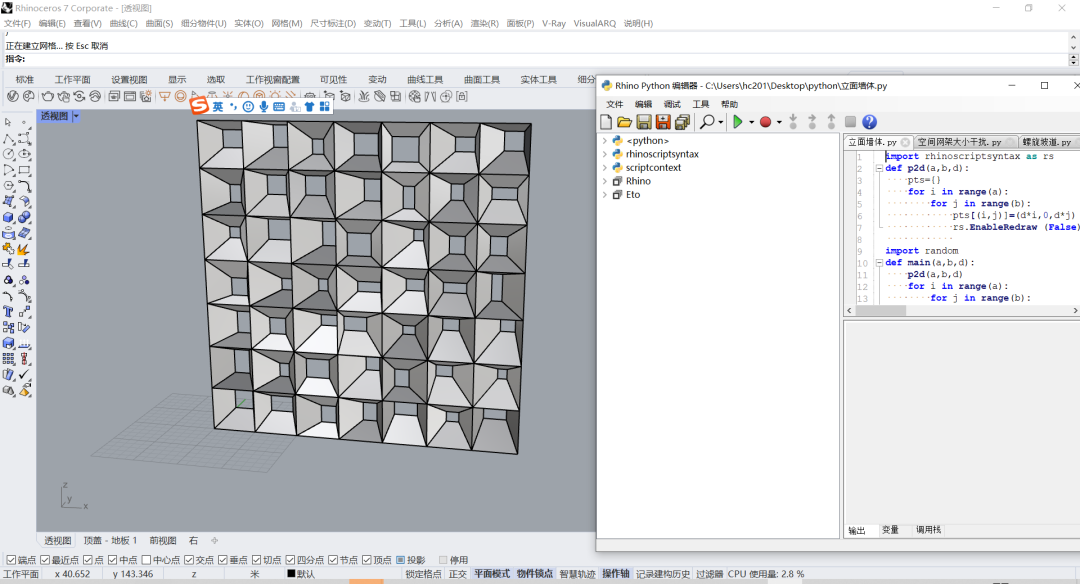The width and height of the screenshot is (1080, 584).
Task: Select the box solid tool in left toolbar
Action: click(8, 217)
